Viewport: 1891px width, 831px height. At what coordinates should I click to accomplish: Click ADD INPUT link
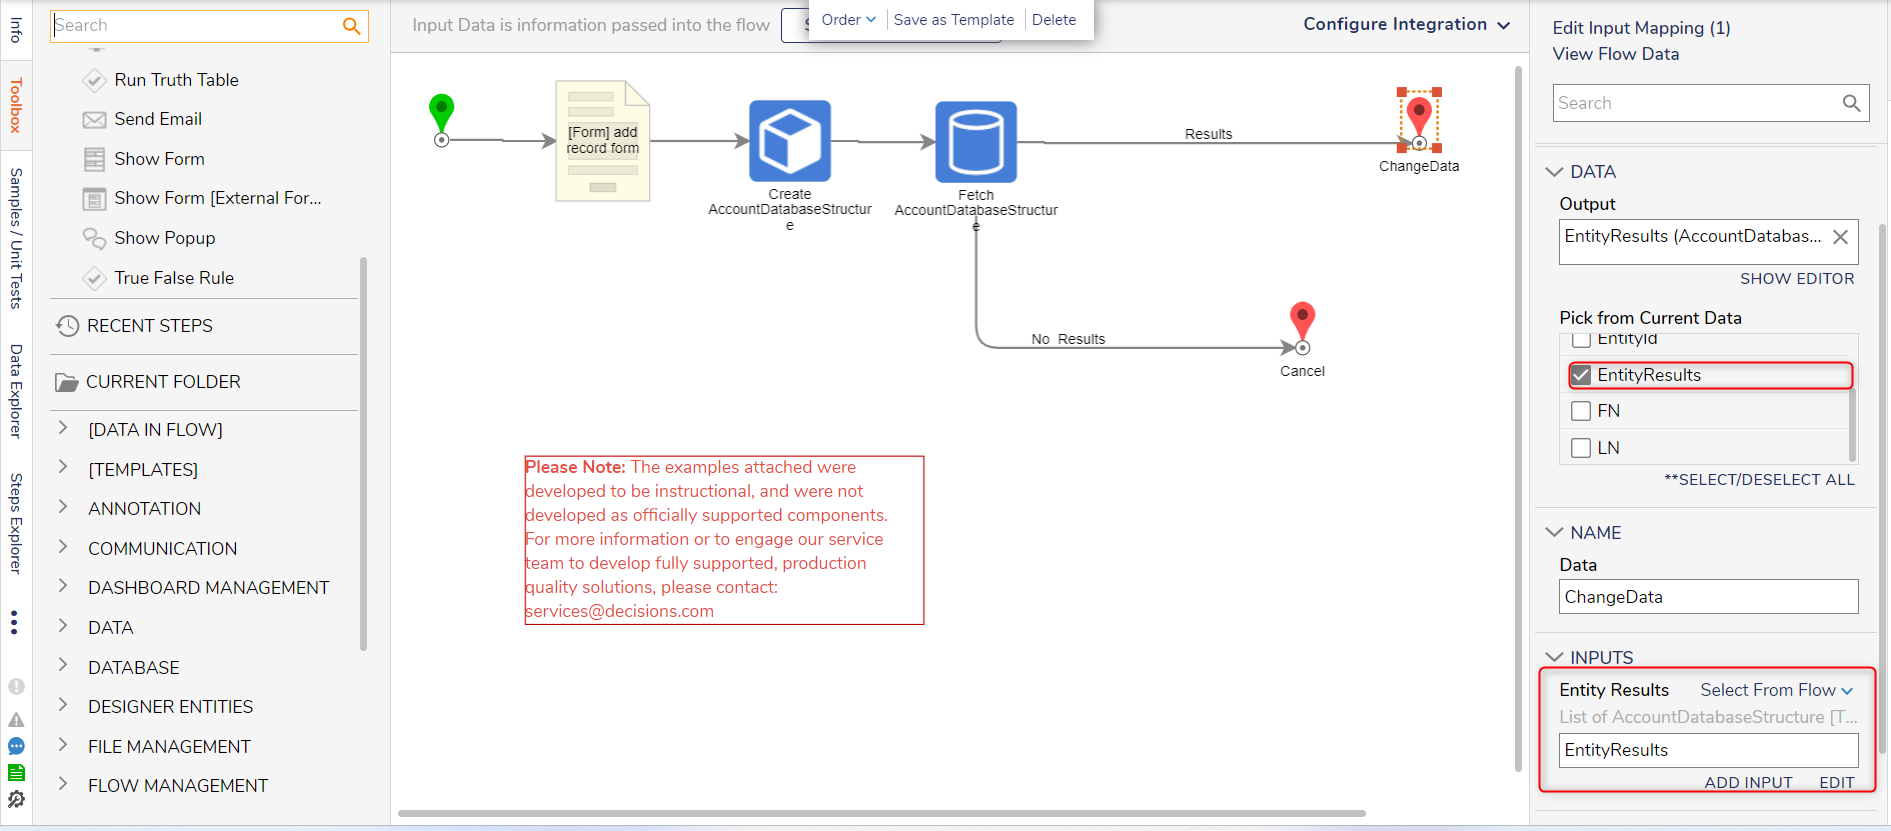click(1748, 783)
